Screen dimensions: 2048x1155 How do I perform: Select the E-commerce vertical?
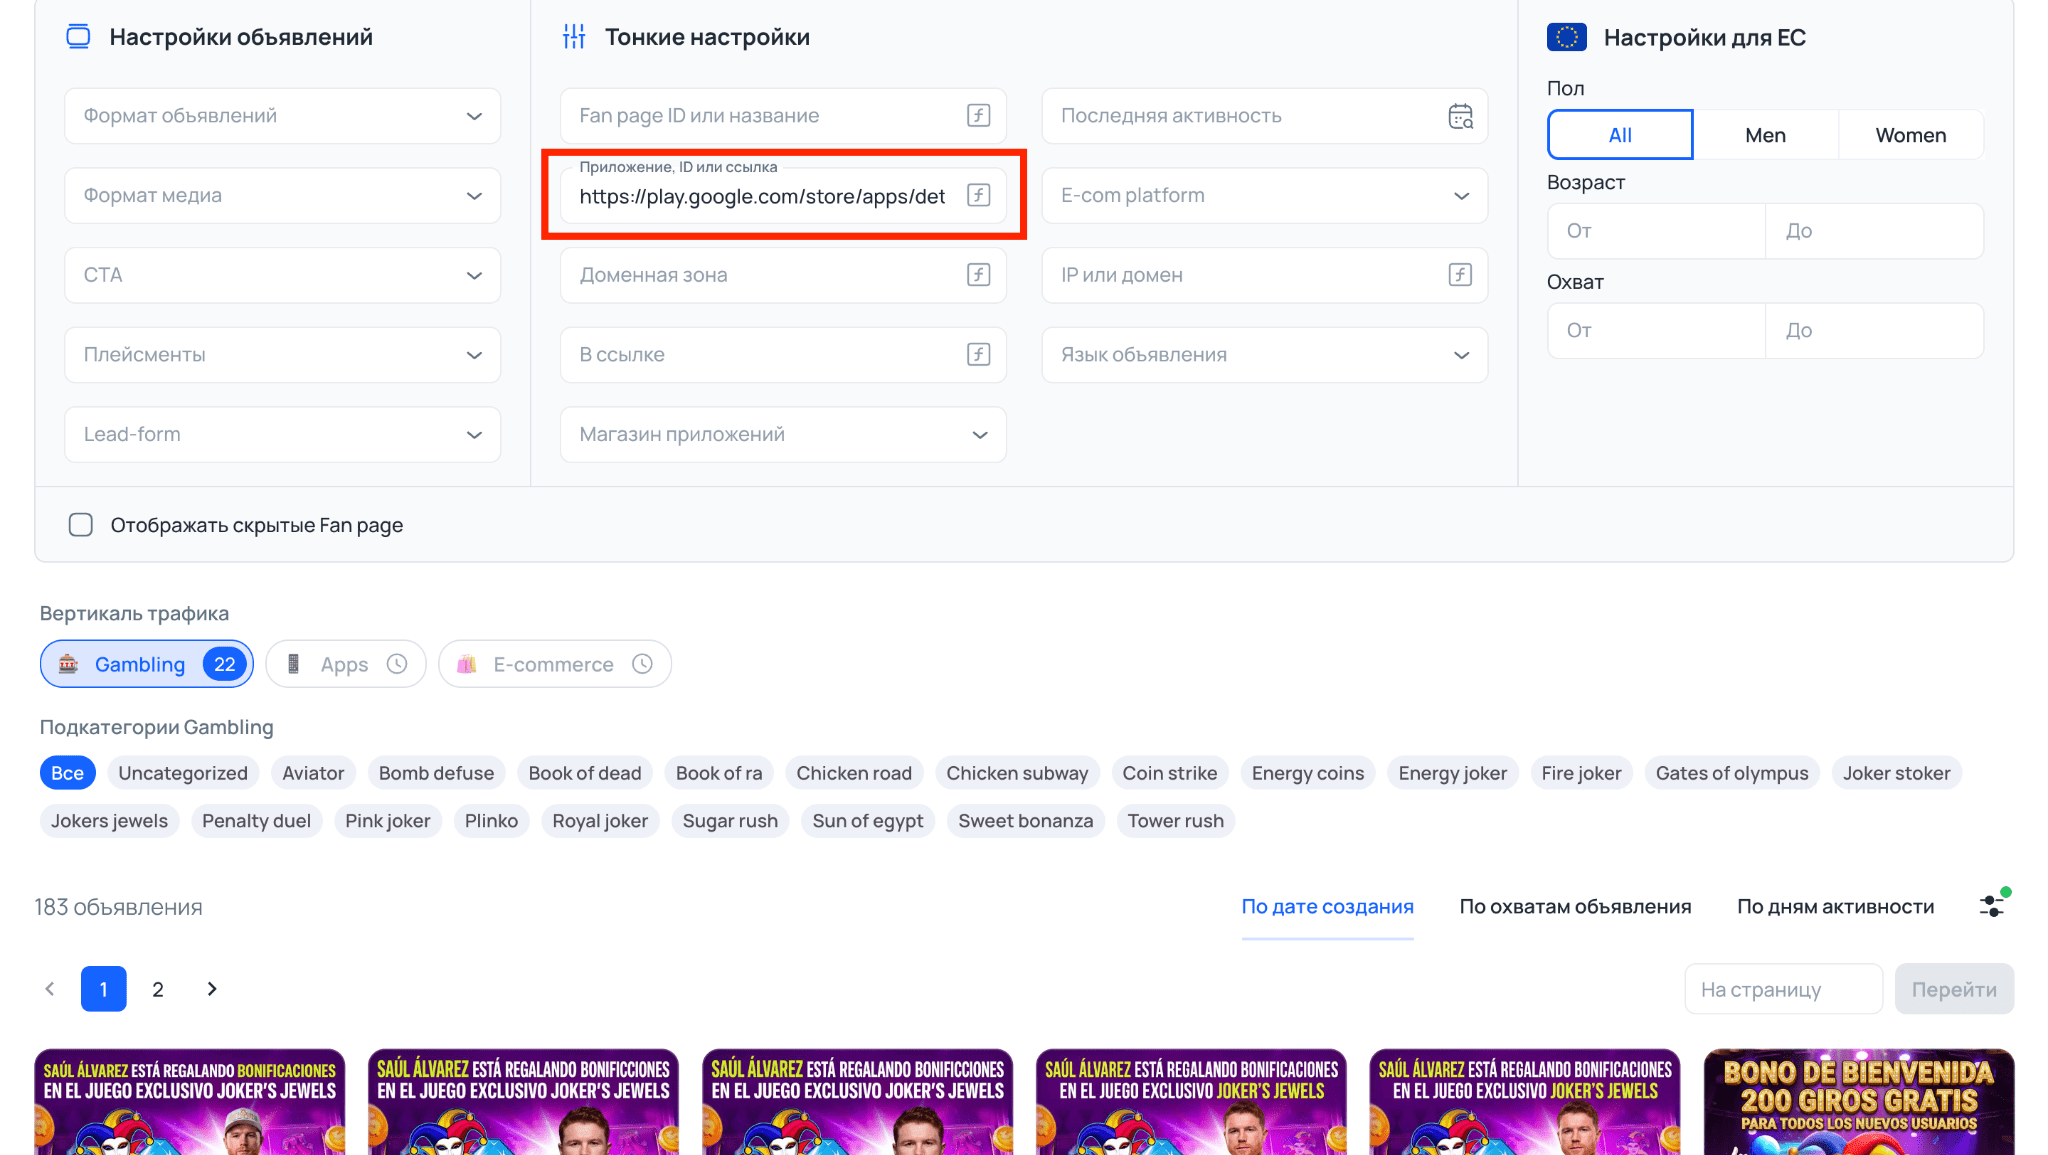(555, 664)
